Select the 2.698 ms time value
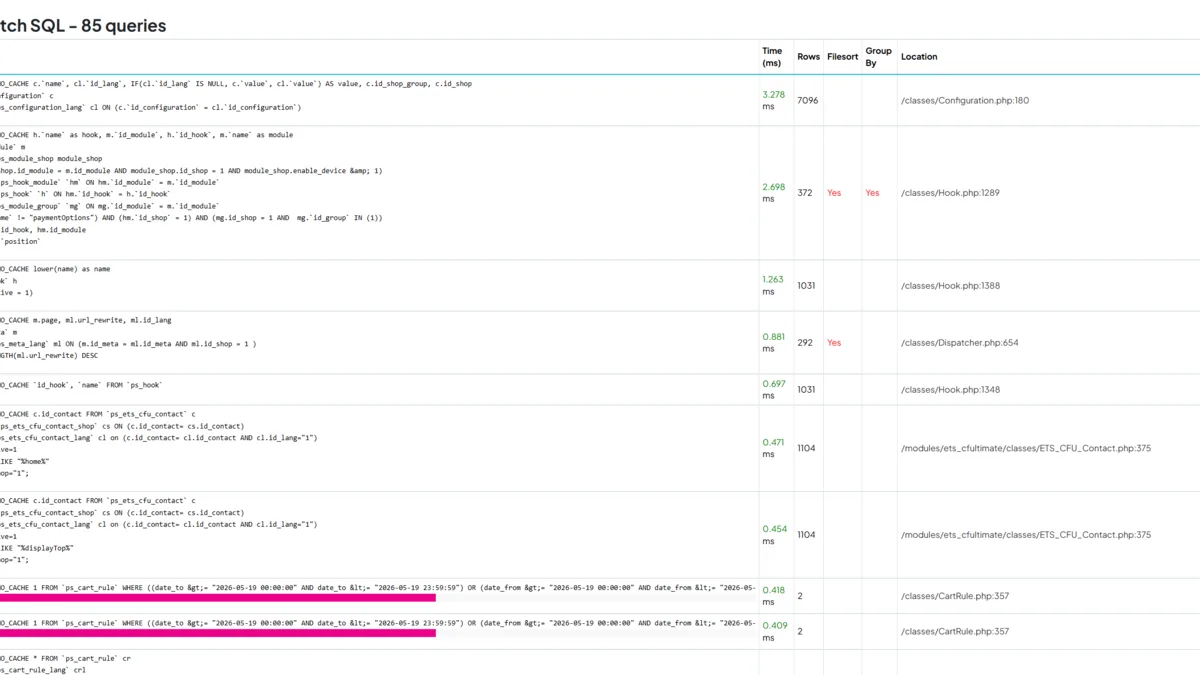The image size is (1200, 675). click(x=773, y=192)
